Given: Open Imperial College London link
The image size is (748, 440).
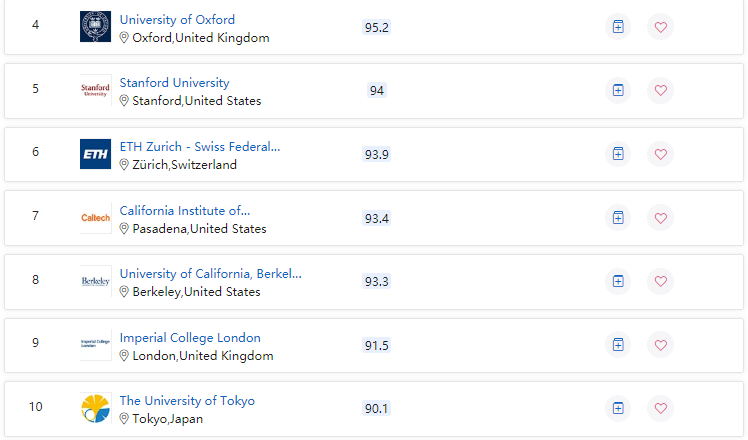Looking at the screenshot, I should pyautogui.click(x=190, y=337).
